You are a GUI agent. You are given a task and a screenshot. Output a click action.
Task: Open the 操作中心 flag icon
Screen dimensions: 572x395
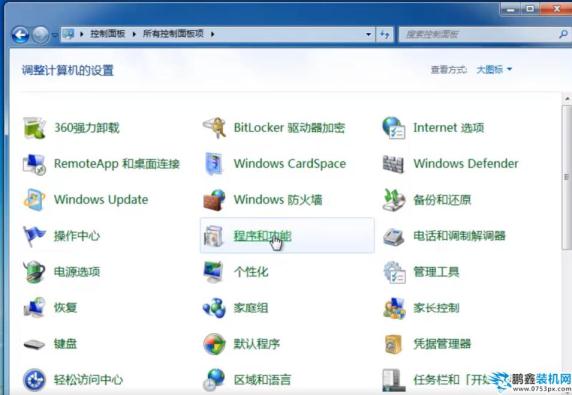(x=34, y=236)
